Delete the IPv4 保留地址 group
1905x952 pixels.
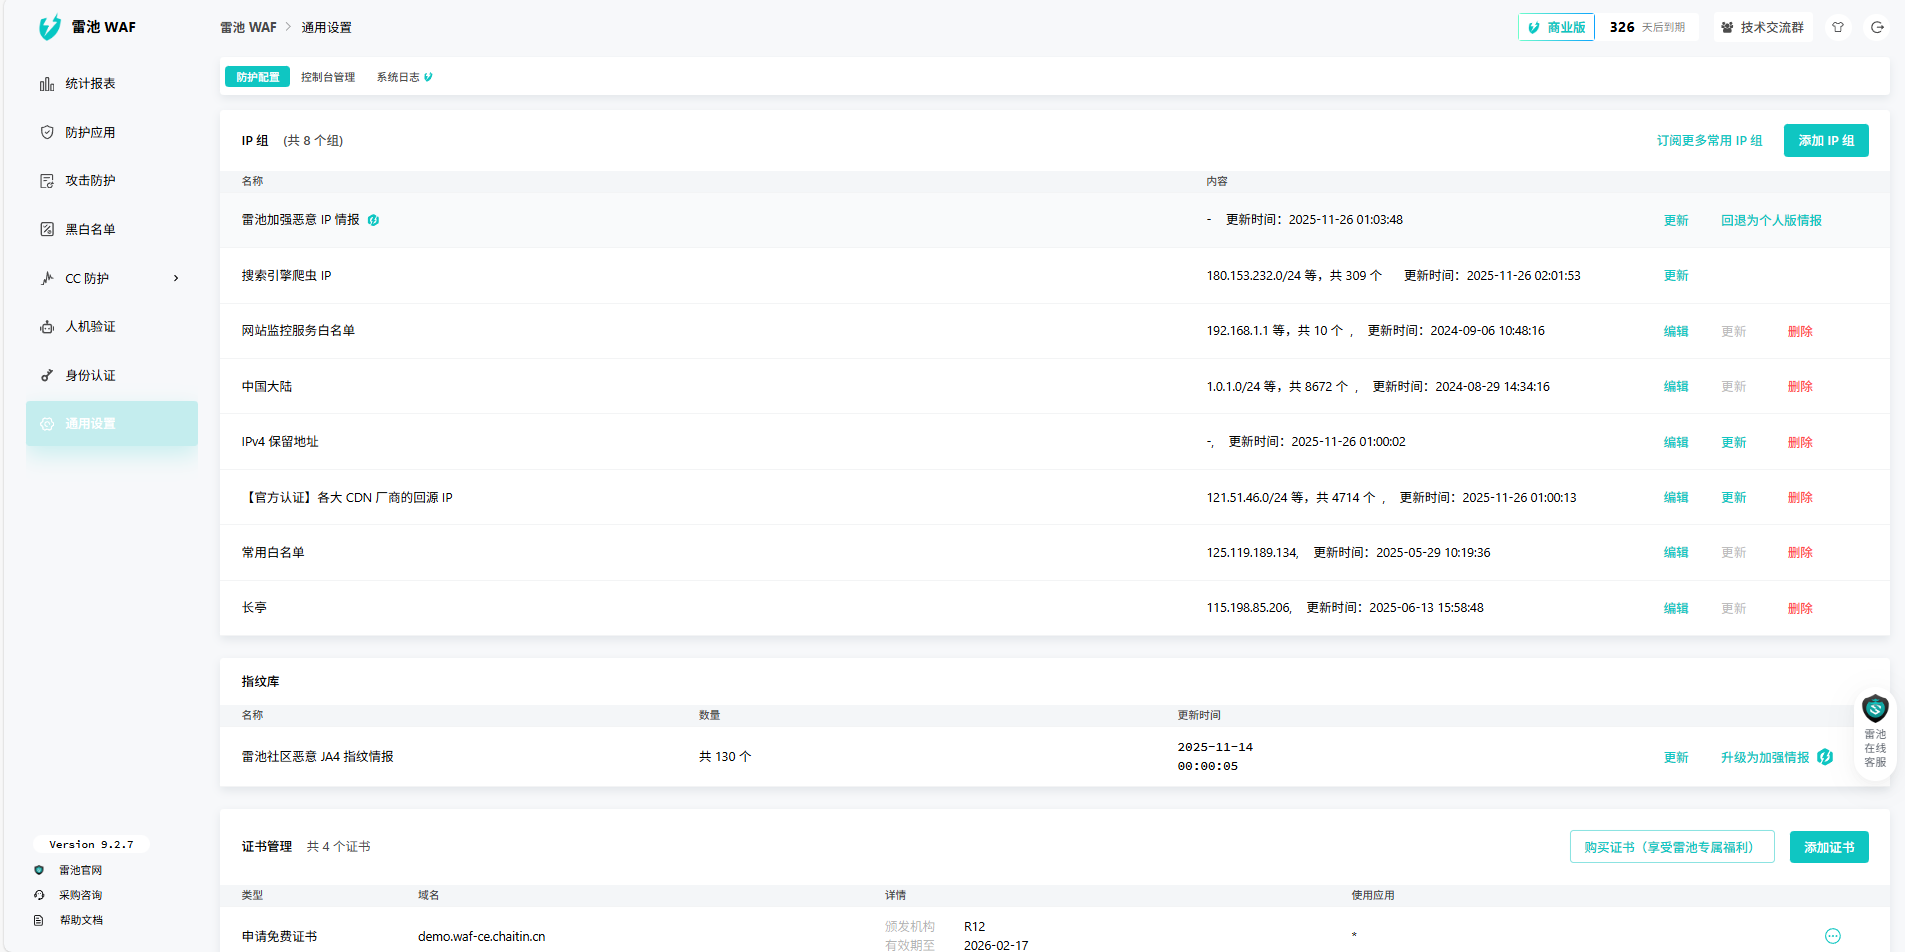(x=1800, y=443)
